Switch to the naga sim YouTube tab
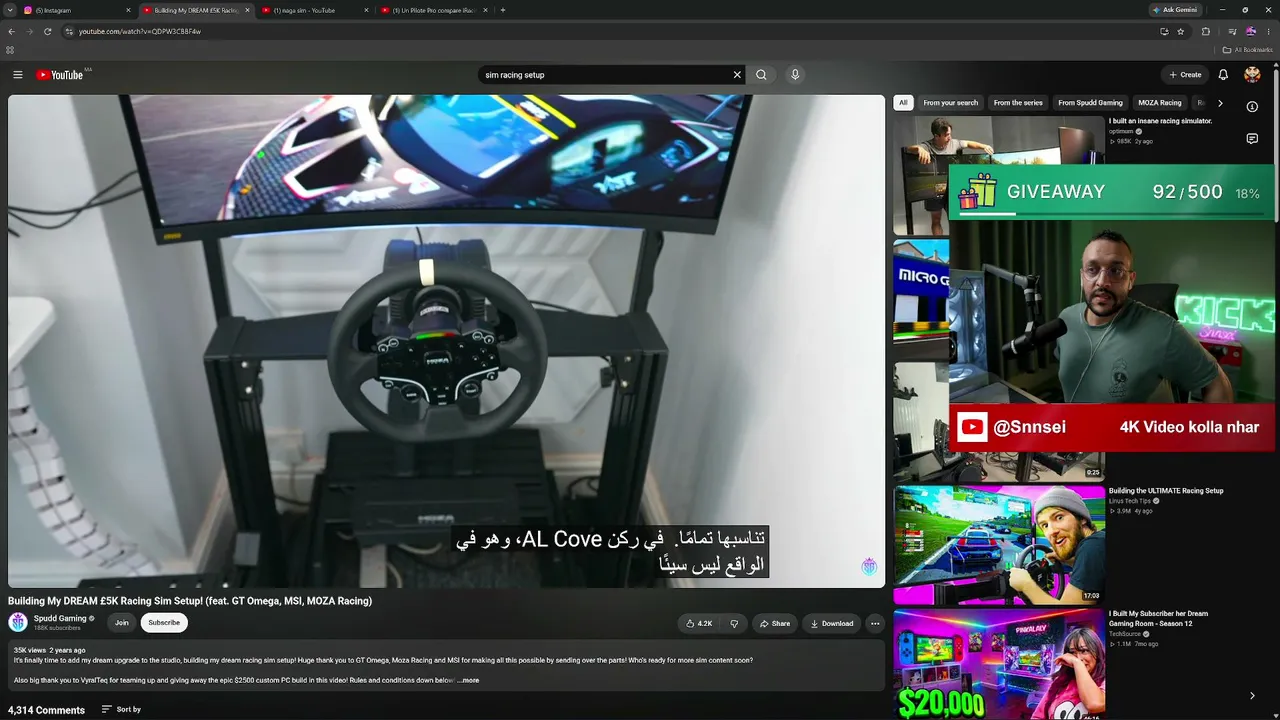The image size is (1280, 720). point(313,10)
